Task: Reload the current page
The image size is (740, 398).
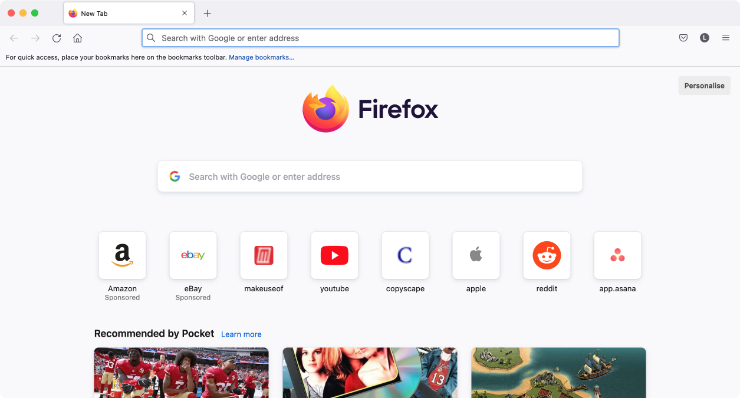Action: 57,38
